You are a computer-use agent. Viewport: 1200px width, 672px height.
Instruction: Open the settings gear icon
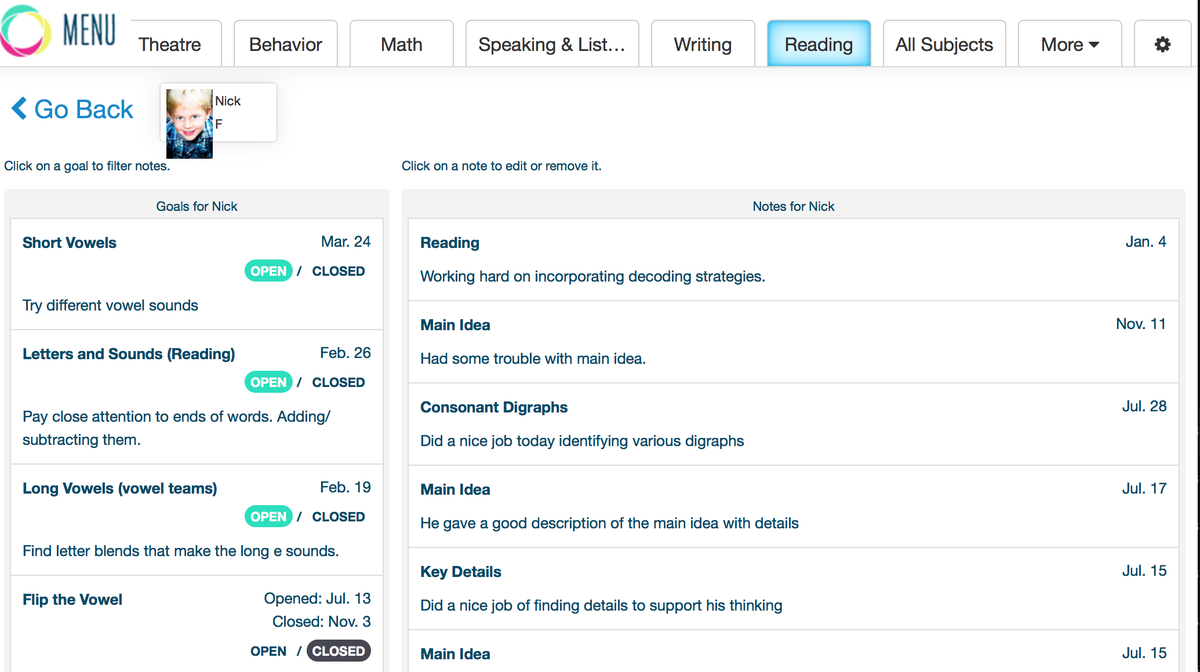tap(1162, 43)
